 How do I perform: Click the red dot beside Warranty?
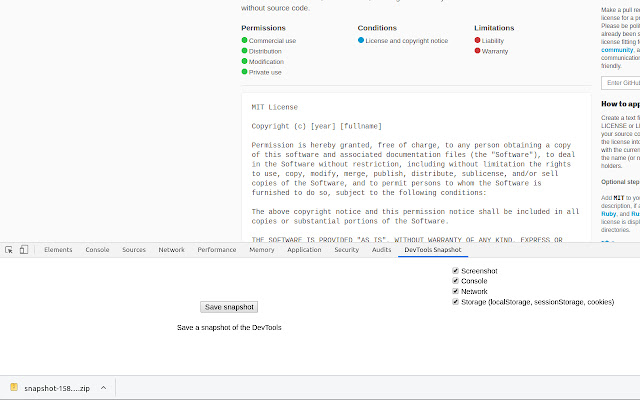[477, 51]
